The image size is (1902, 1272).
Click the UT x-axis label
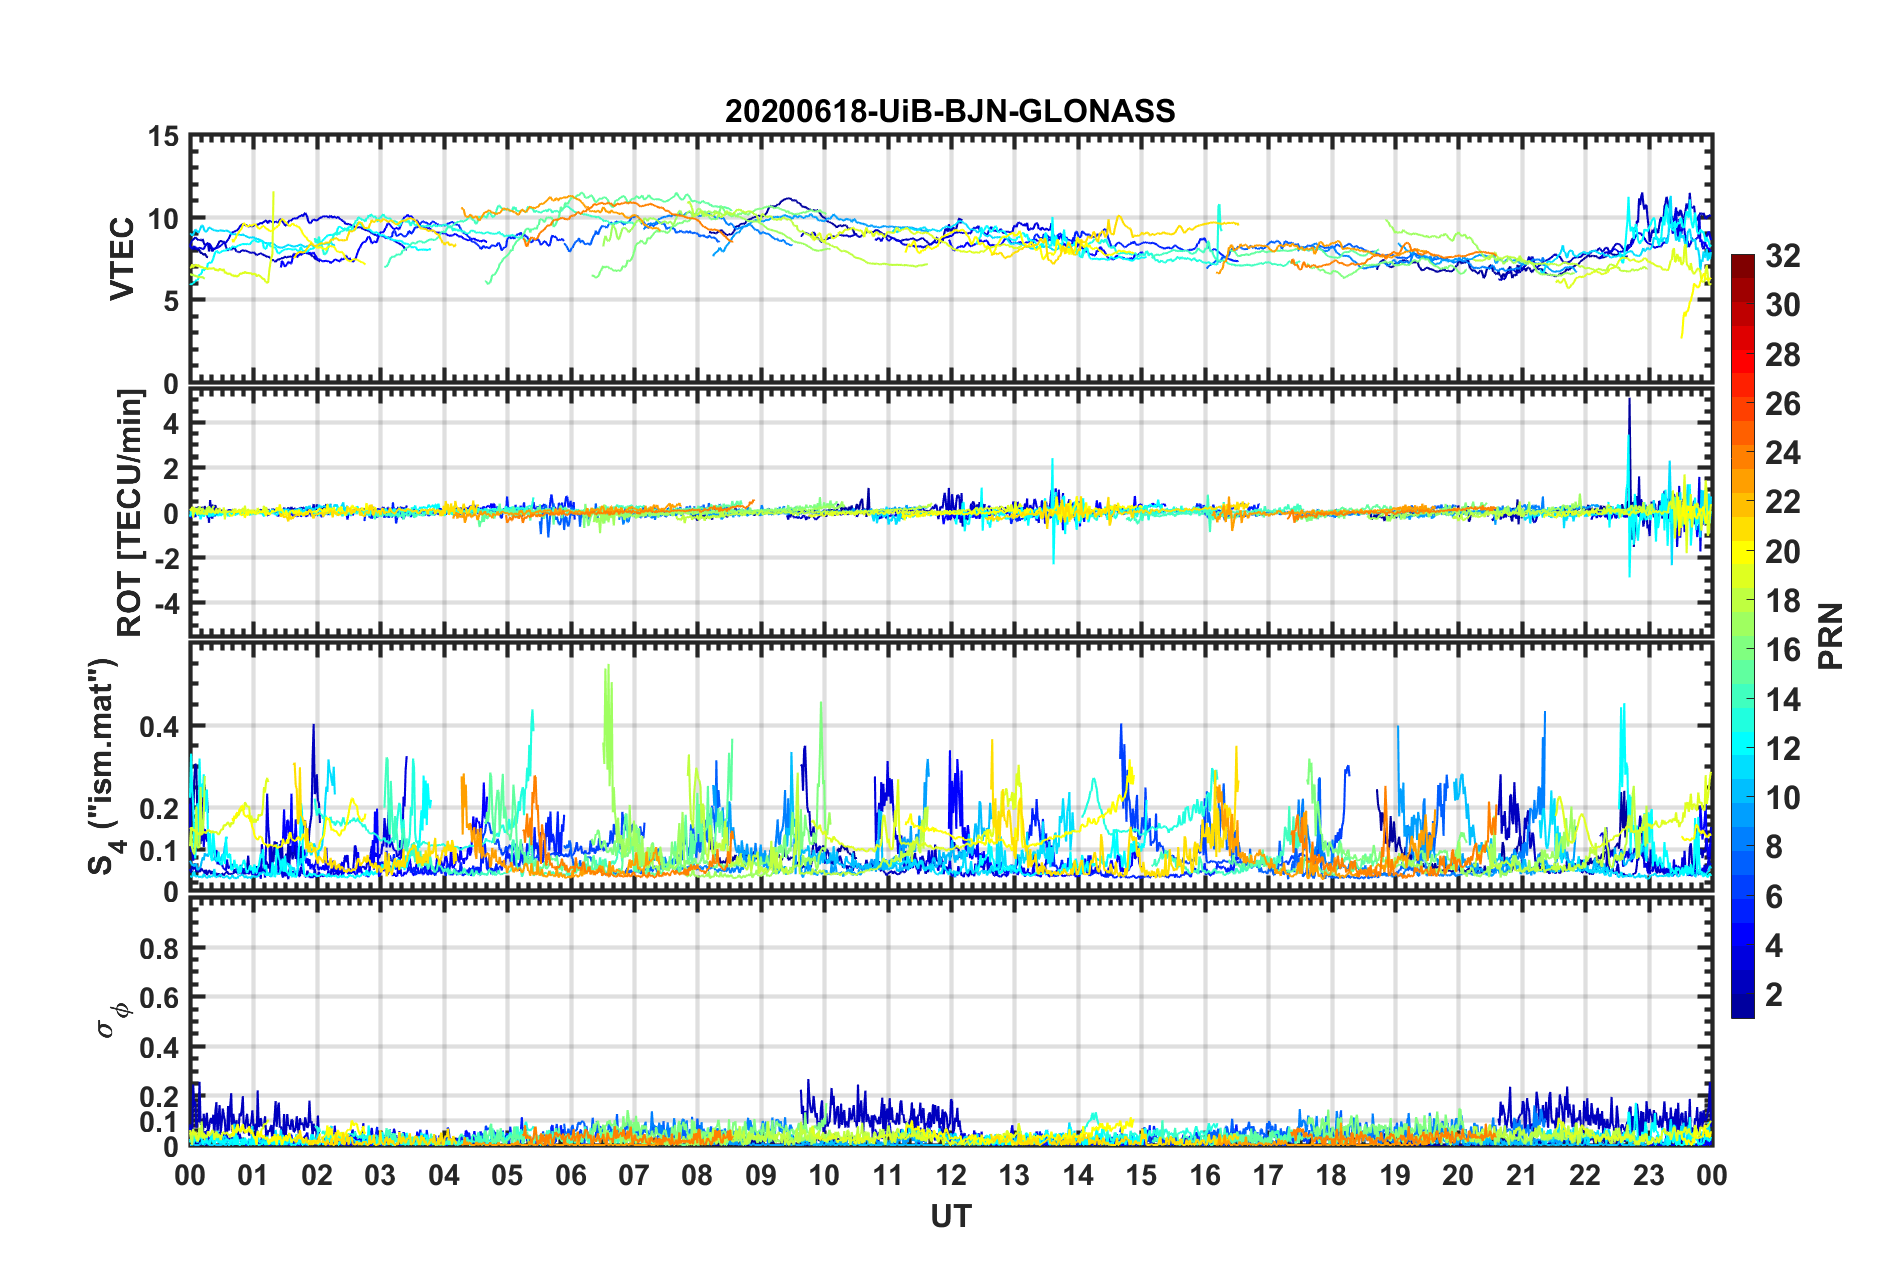[x=950, y=1216]
